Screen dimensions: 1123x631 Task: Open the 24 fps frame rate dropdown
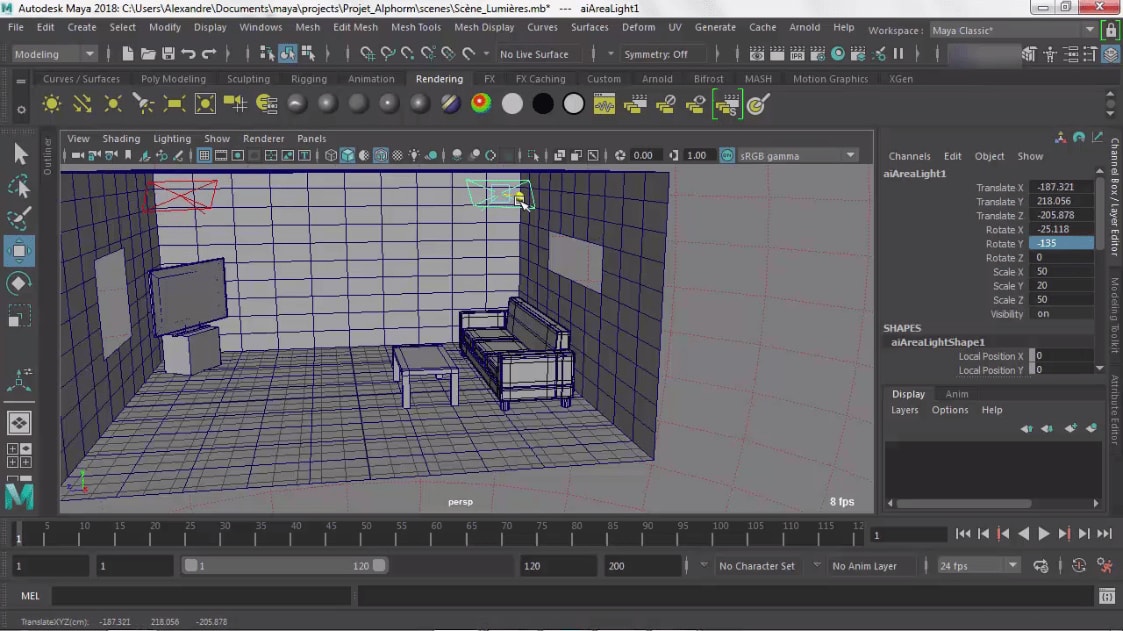pyautogui.click(x=978, y=566)
